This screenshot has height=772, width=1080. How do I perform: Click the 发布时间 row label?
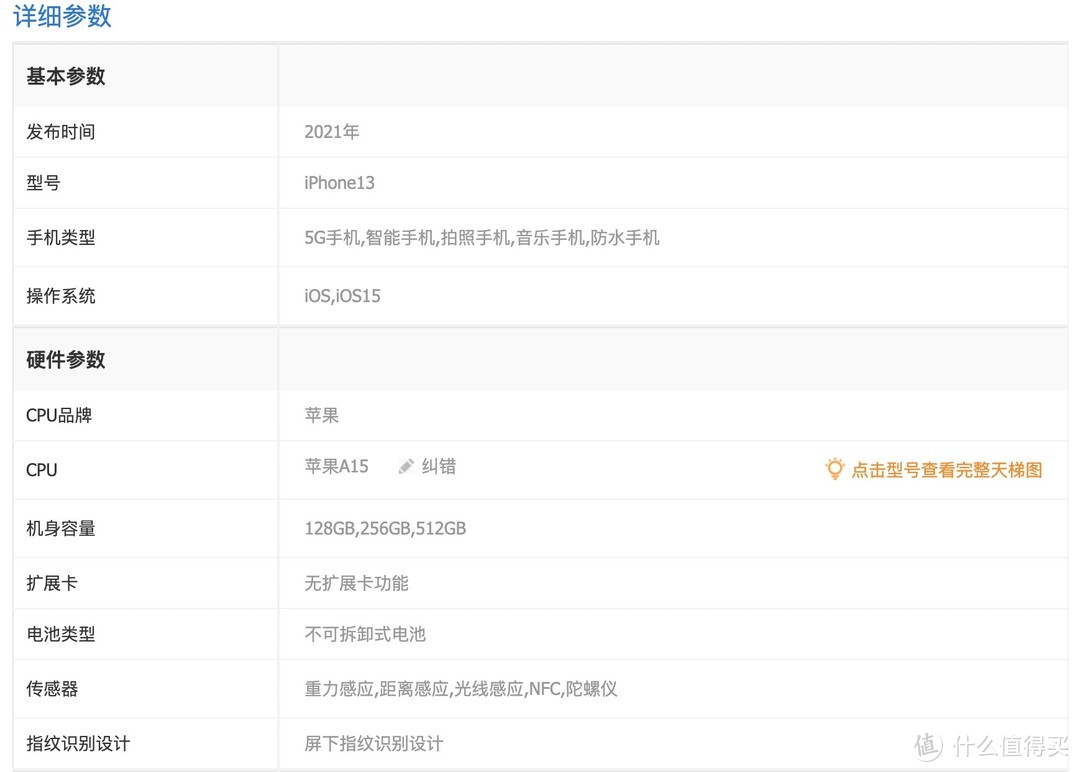click(x=61, y=132)
